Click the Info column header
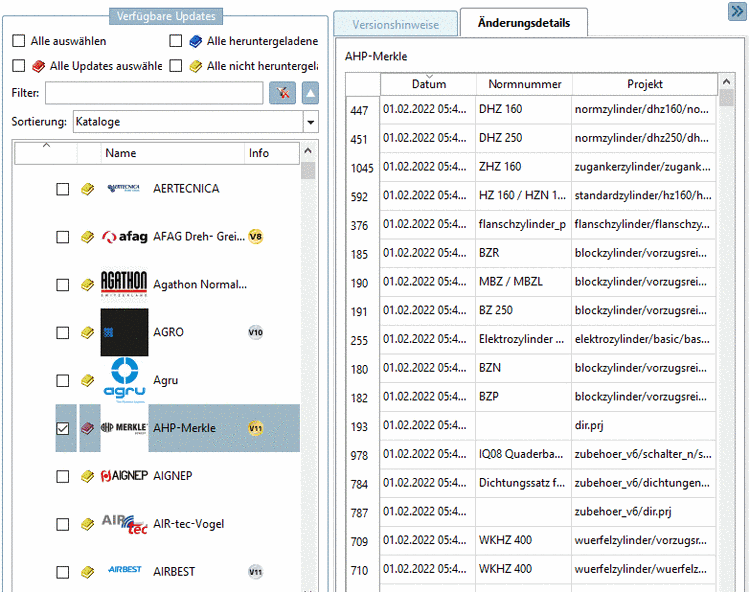 pos(272,153)
